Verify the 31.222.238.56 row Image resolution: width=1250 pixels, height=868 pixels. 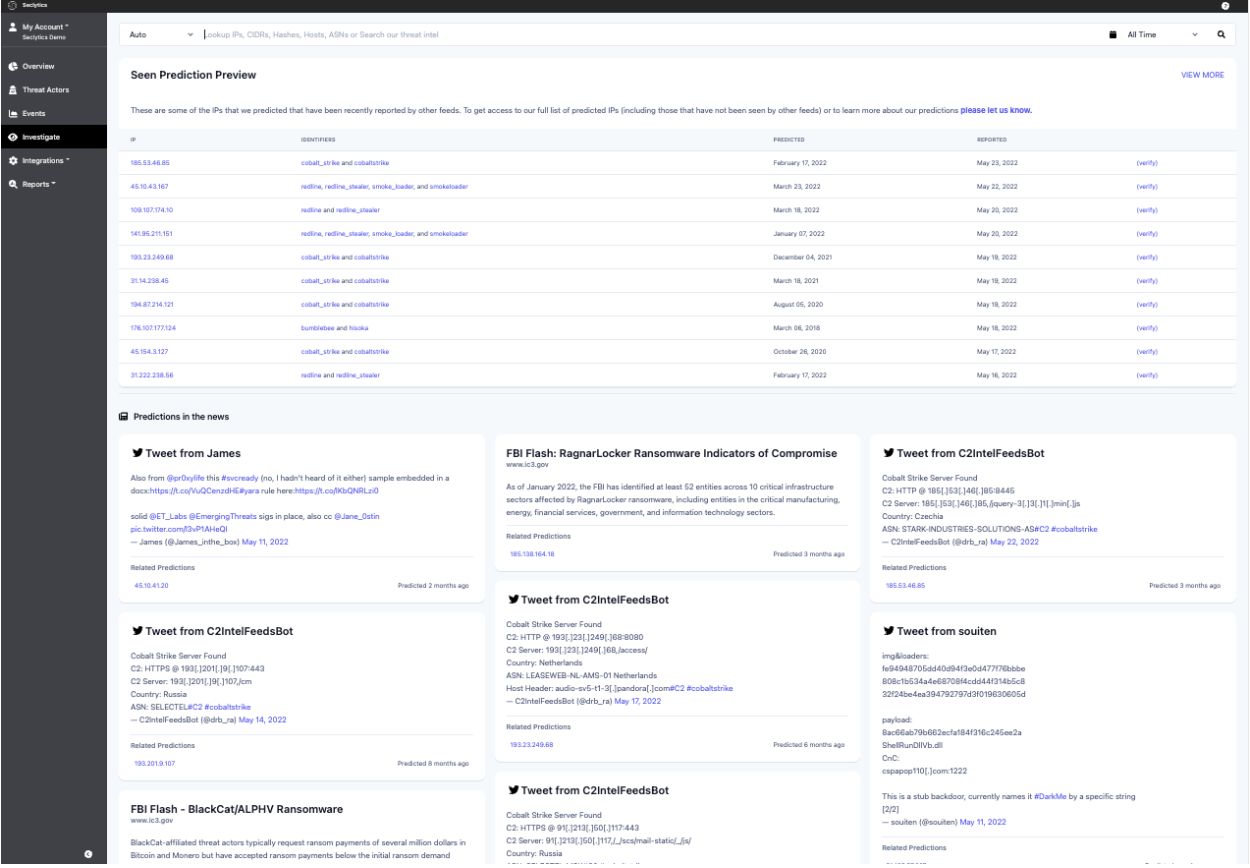click(1147, 375)
